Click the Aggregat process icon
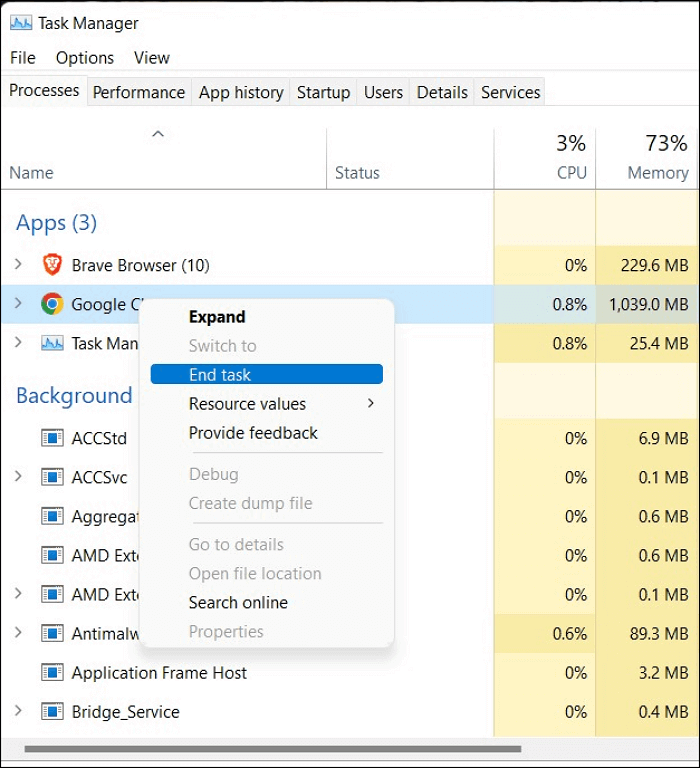The image size is (700, 768). coord(52,516)
